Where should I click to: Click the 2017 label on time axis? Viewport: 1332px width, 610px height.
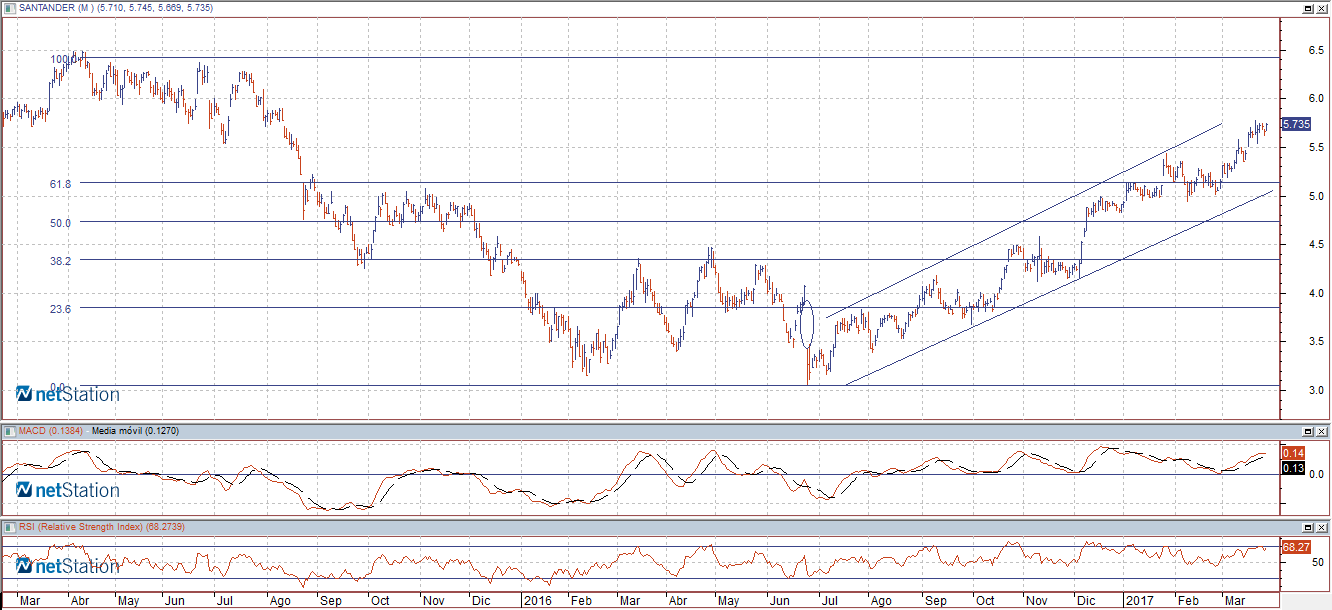1139,601
